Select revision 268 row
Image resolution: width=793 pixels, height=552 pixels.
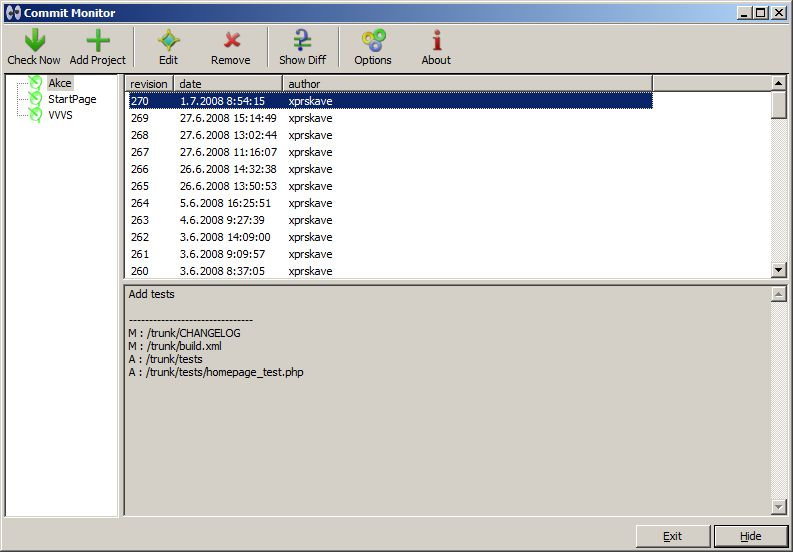click(x=390, y=135)
